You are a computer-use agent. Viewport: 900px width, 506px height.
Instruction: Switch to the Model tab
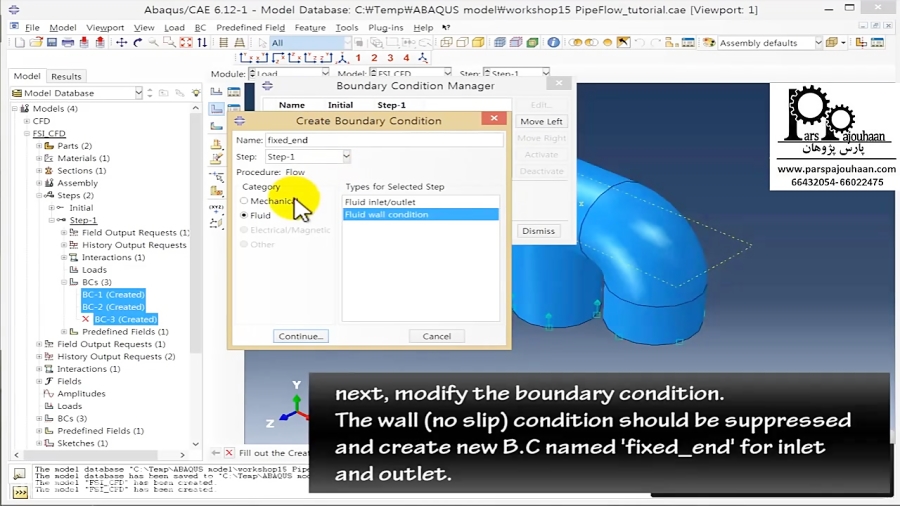pyautogui.click(x=27, y=76)
